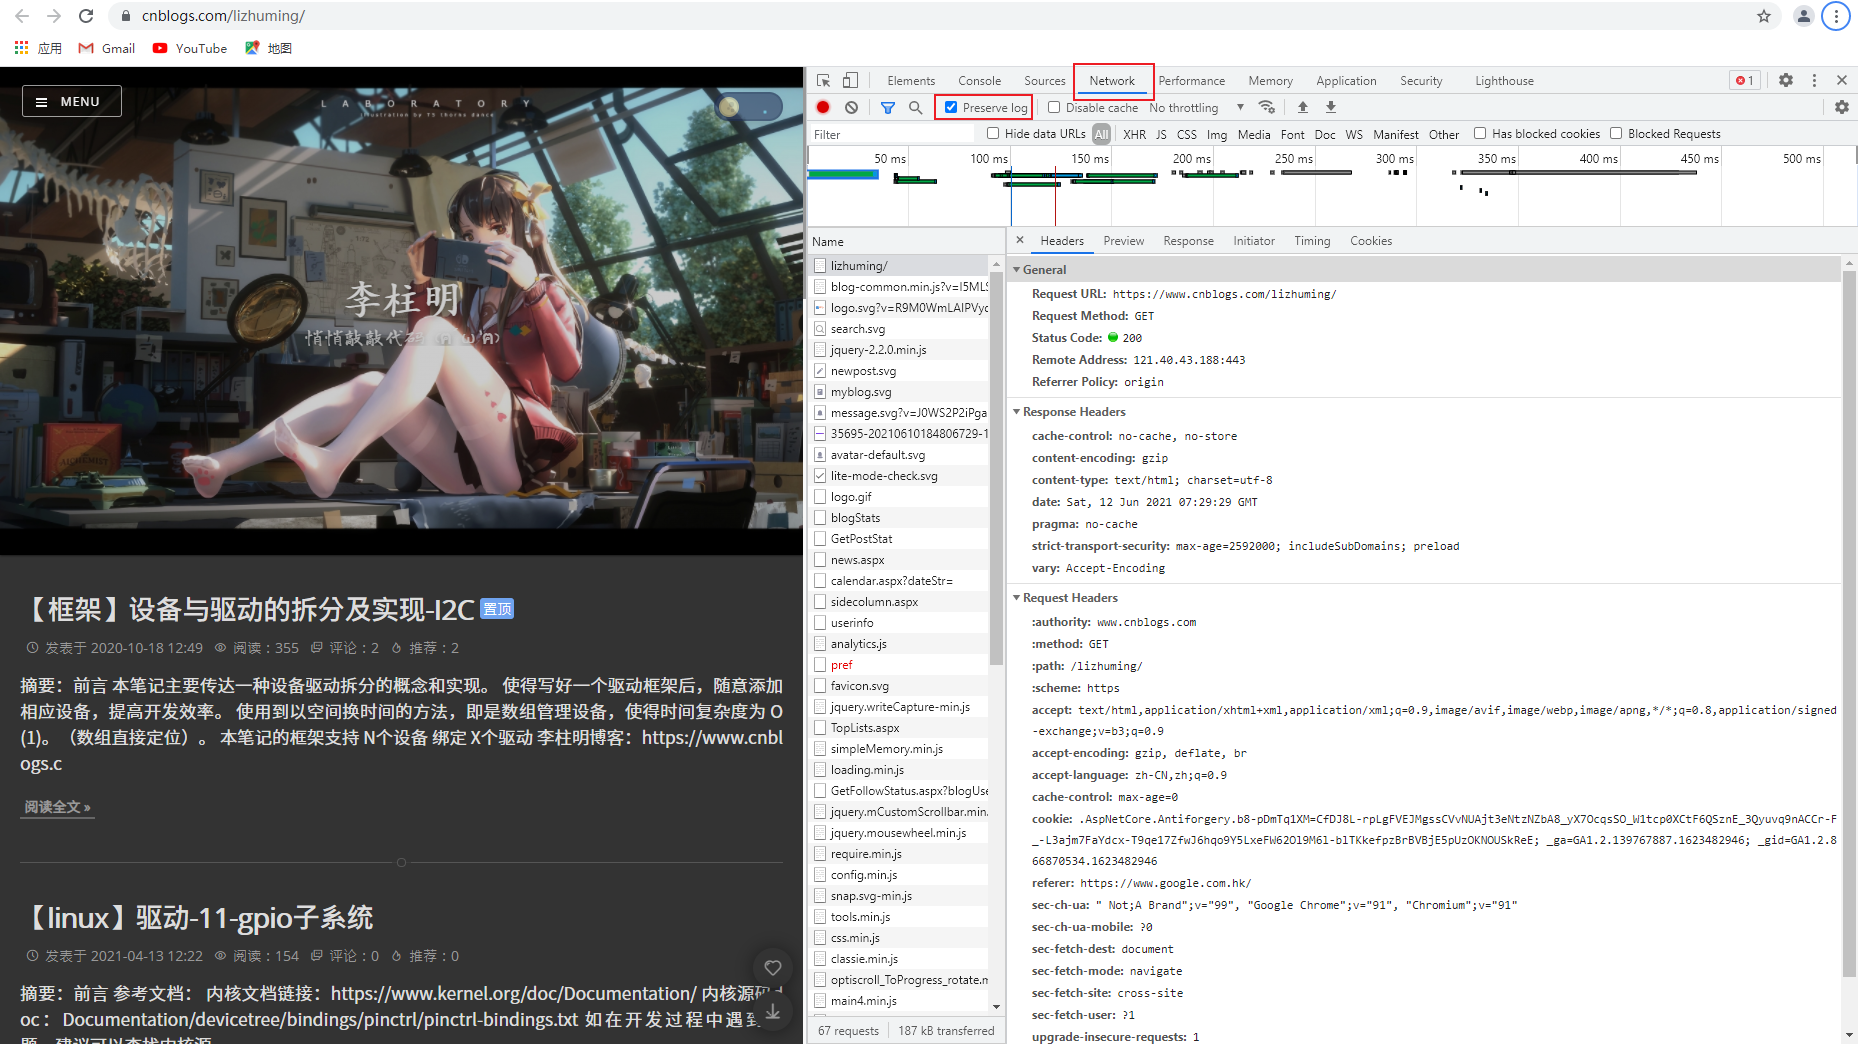The height and width of the screenshot is (1044, 1858).
Task: Clear the network log
Action: point(851,107)
